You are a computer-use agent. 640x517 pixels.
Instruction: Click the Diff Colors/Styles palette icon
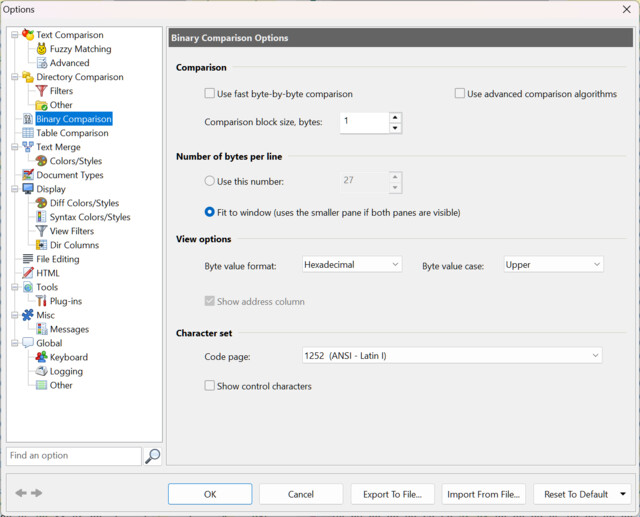coord(41,203)
